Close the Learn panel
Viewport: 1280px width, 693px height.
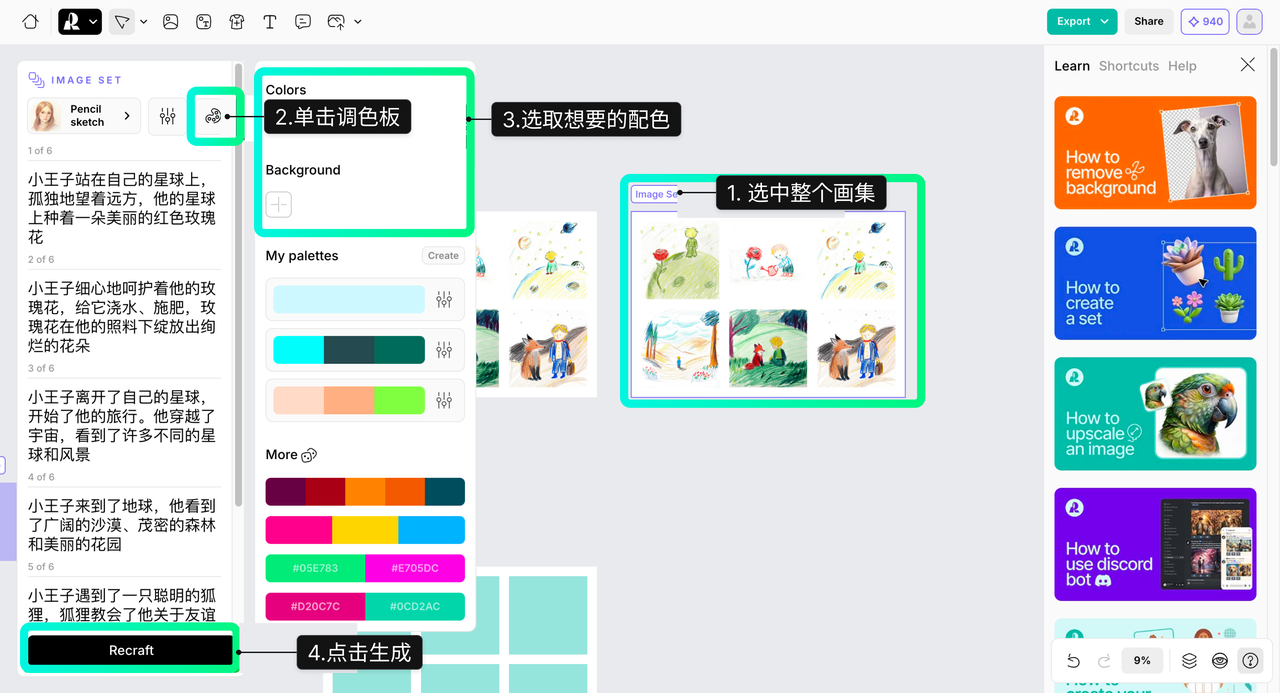(x=1247, y=65)
